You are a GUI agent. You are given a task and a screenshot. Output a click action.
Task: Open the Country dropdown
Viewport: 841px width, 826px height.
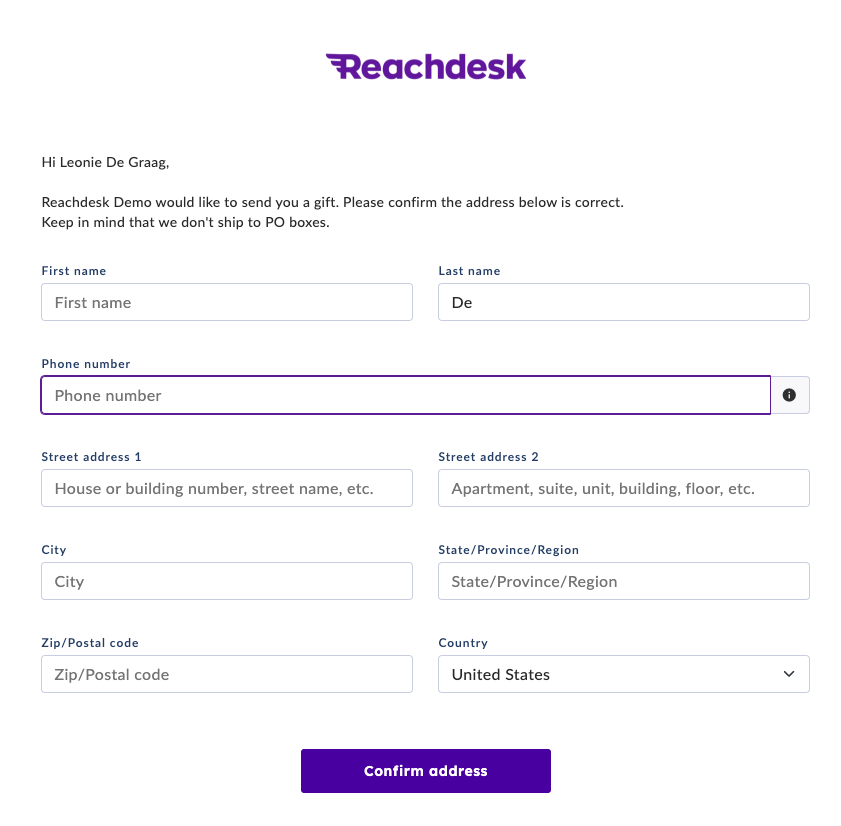624,674
